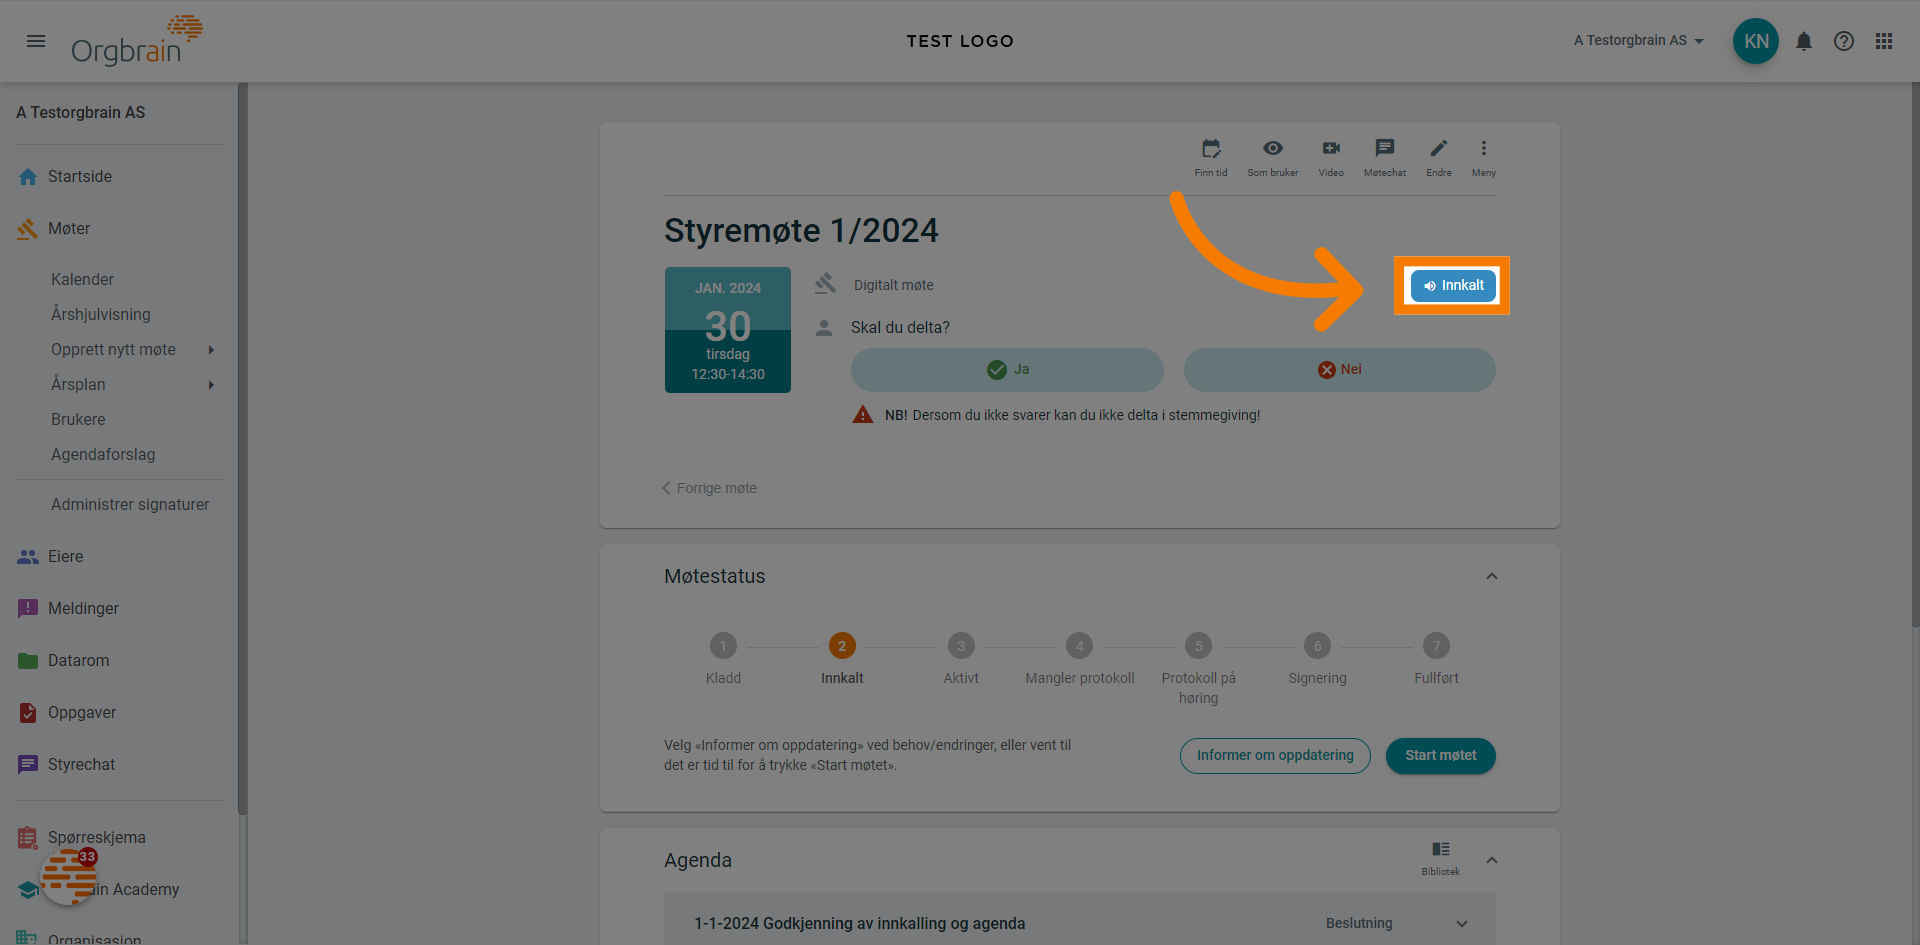This screenshot has width=1920, height=945.
Task: Click the Startside home icon
Action: [28, 177]
